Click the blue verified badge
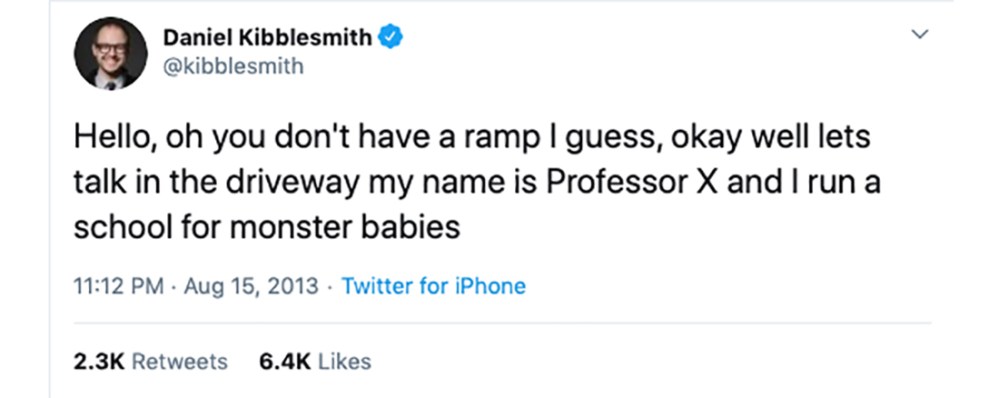 (x=391, y=37)
